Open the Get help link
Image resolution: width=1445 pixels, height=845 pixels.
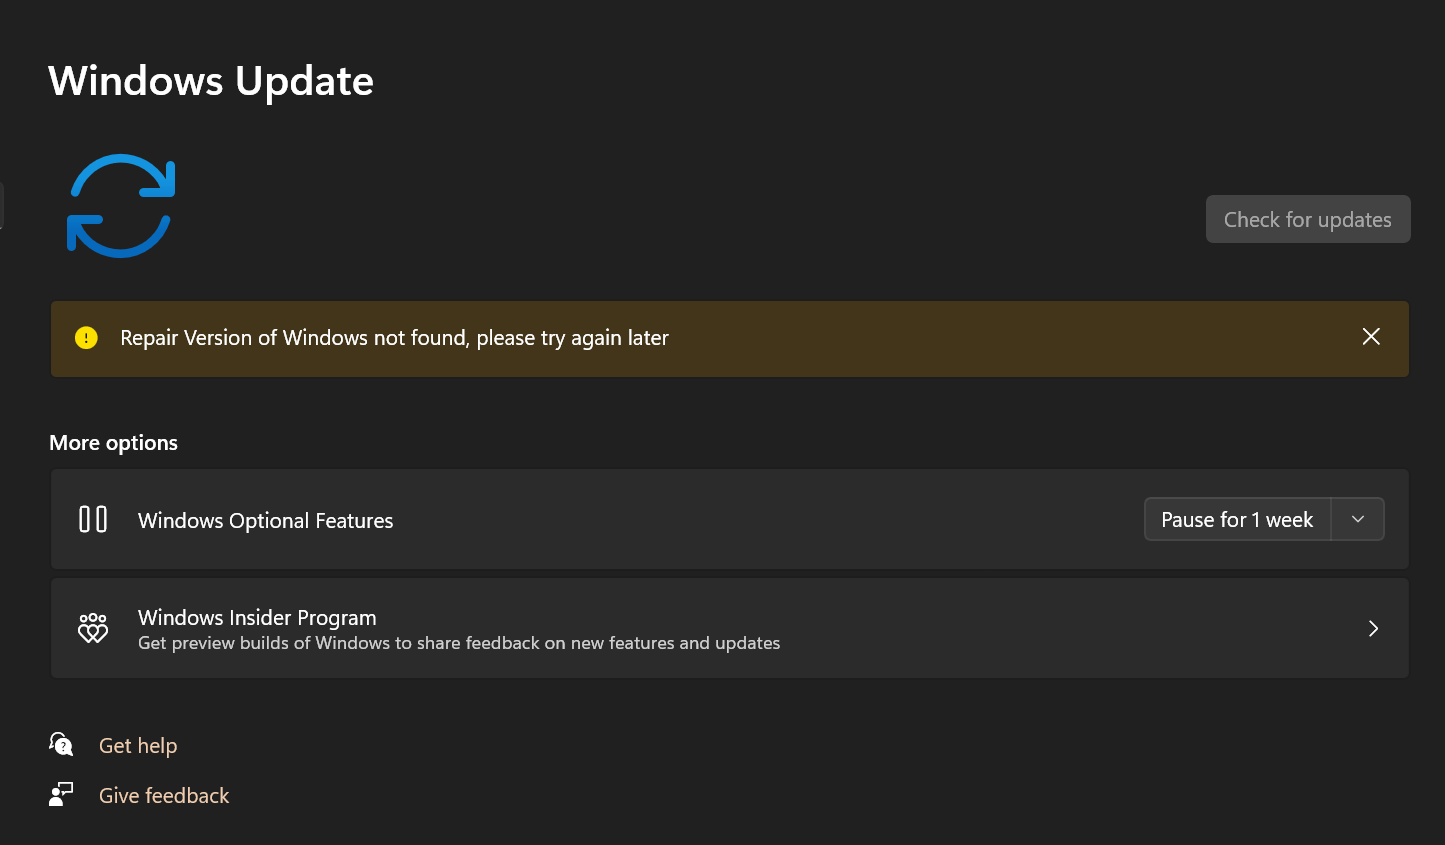pyautogui.click(x=138, y=745)
